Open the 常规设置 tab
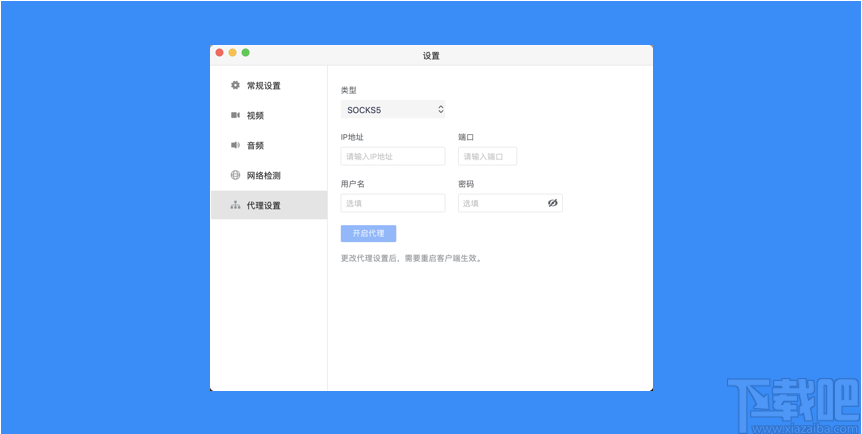Screen dimensions: 862x434 click(x=269, y=85)
